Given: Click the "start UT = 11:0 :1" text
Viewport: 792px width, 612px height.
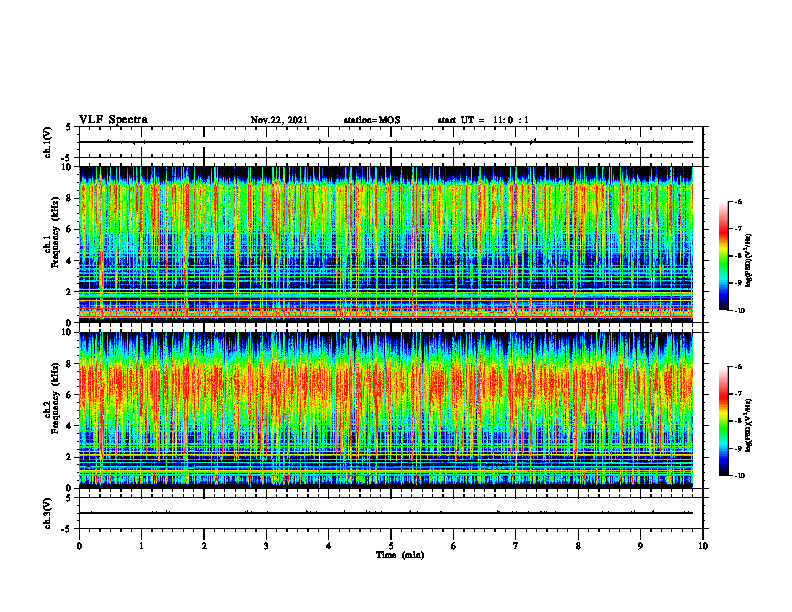Looking at the screenshot, I should coord(483,120).
